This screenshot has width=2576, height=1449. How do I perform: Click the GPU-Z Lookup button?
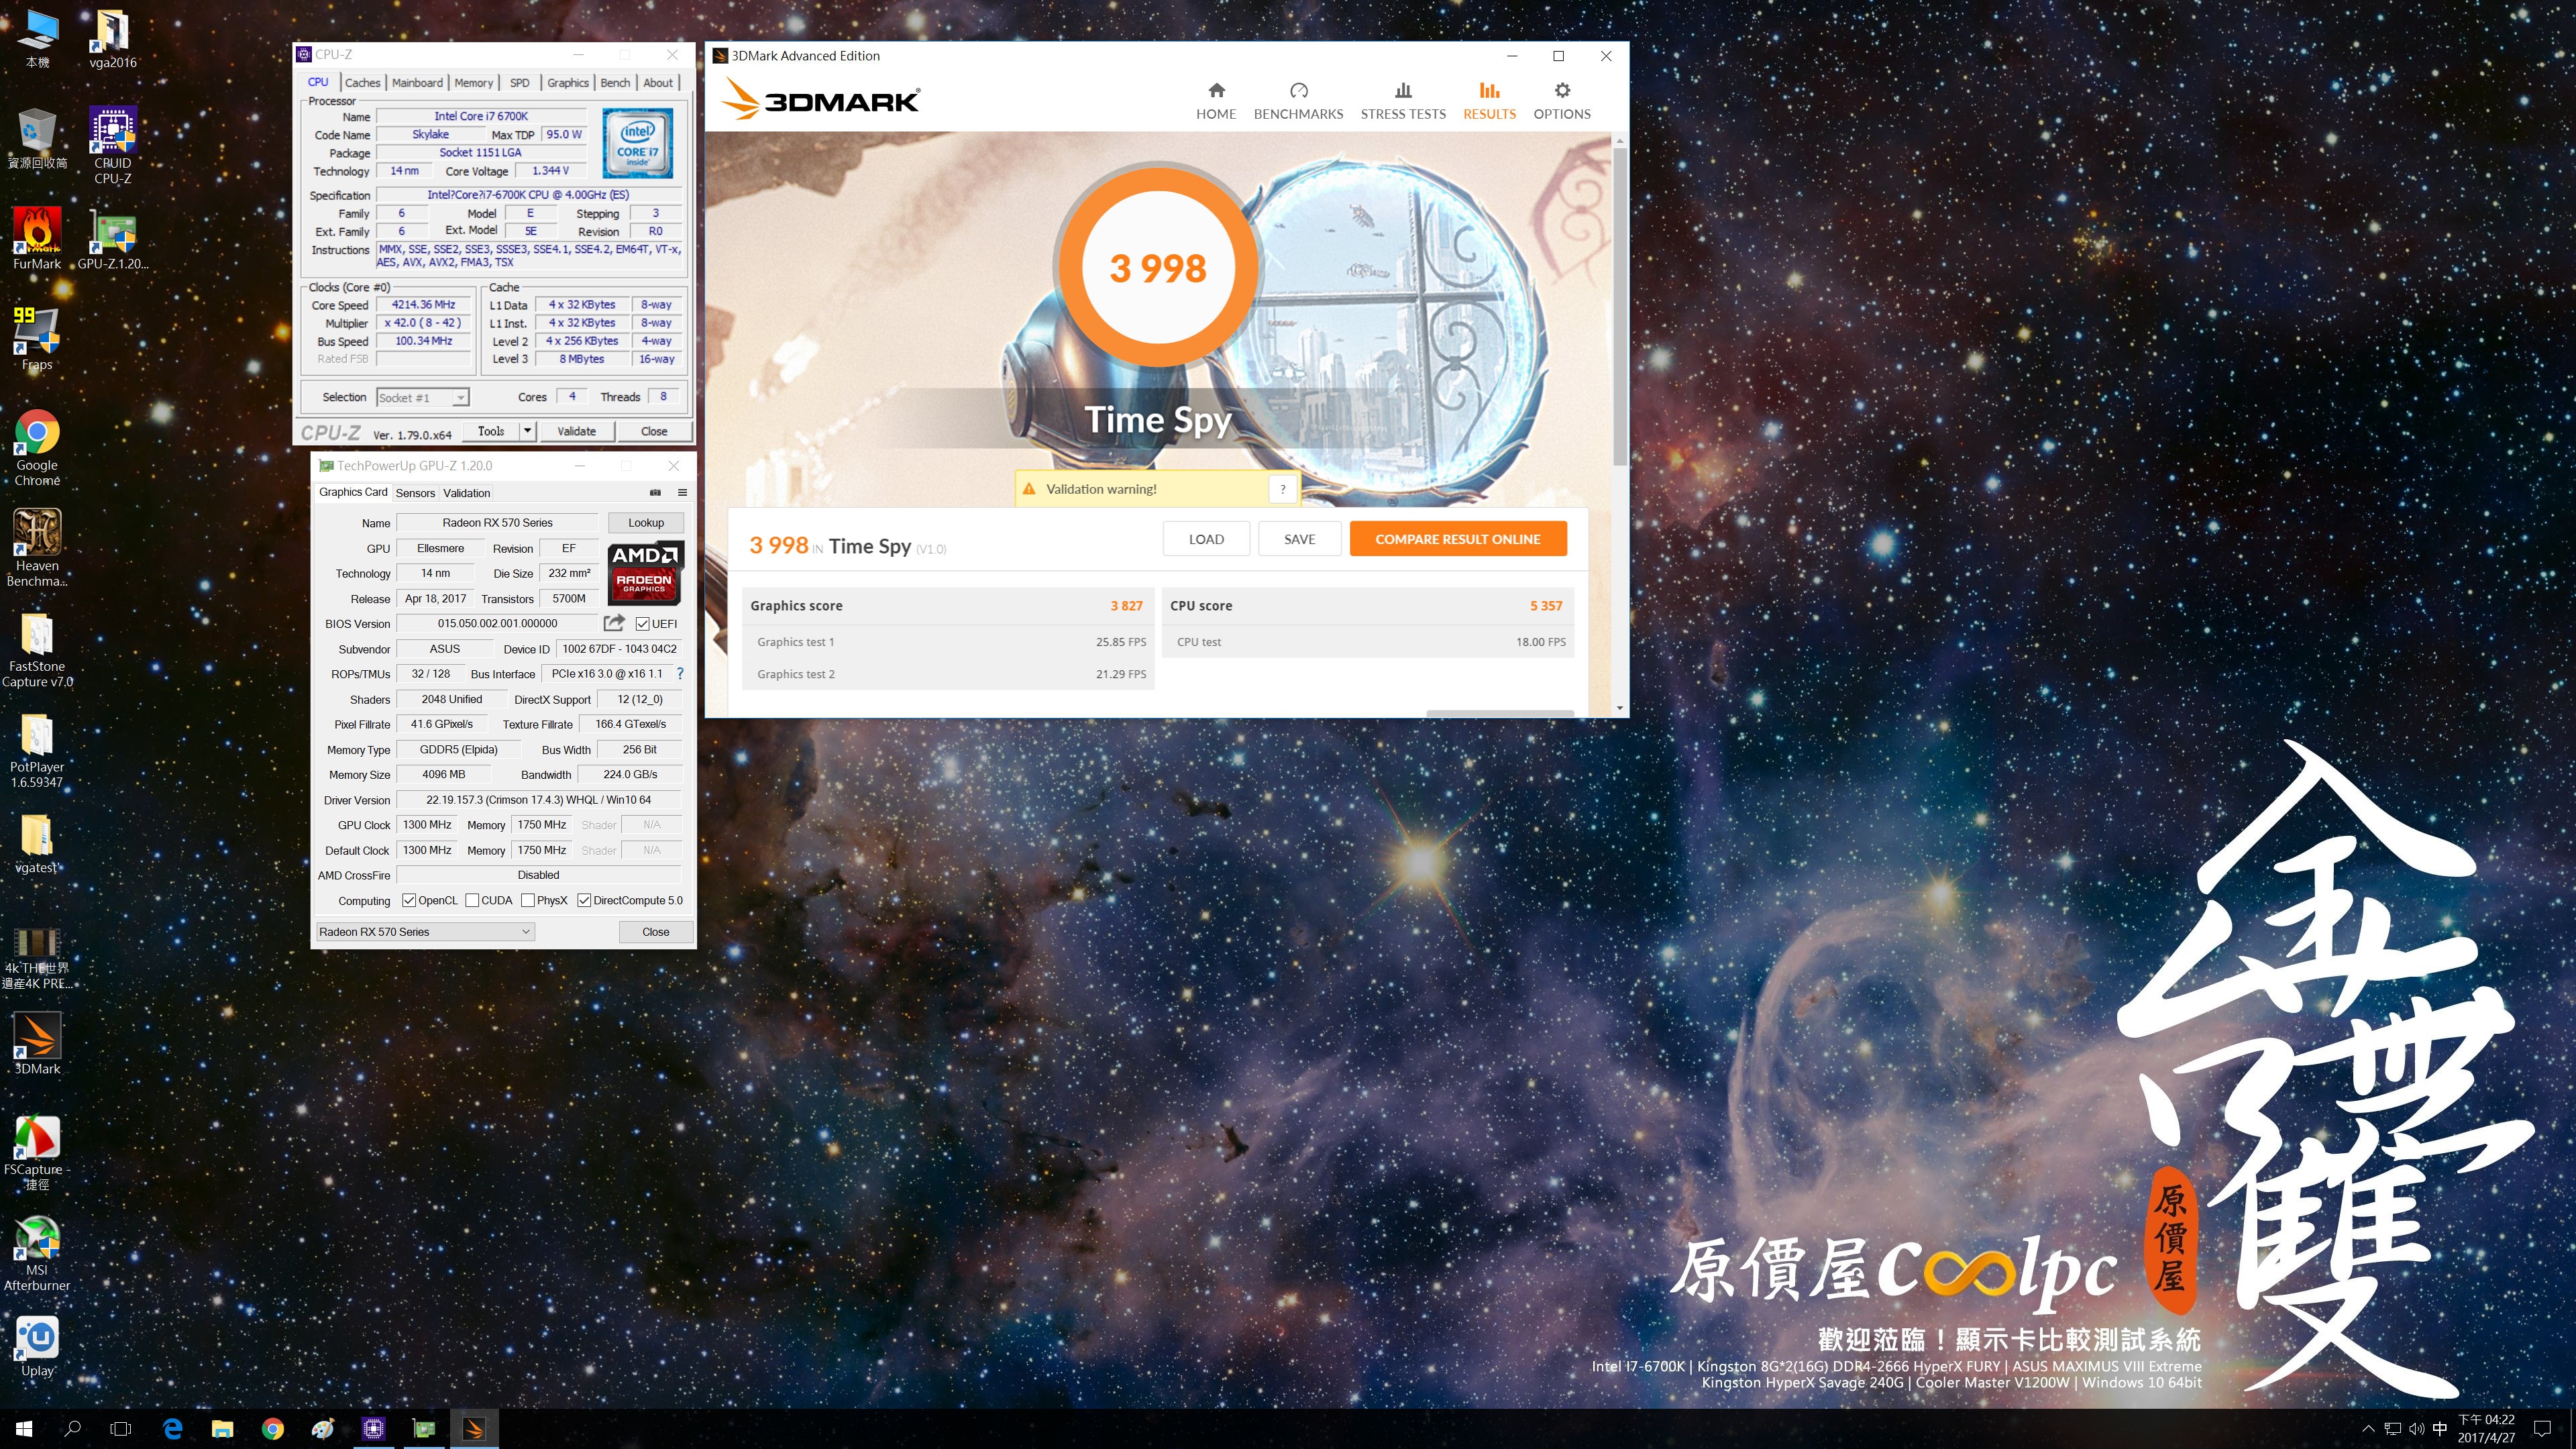tap(645, 522)
